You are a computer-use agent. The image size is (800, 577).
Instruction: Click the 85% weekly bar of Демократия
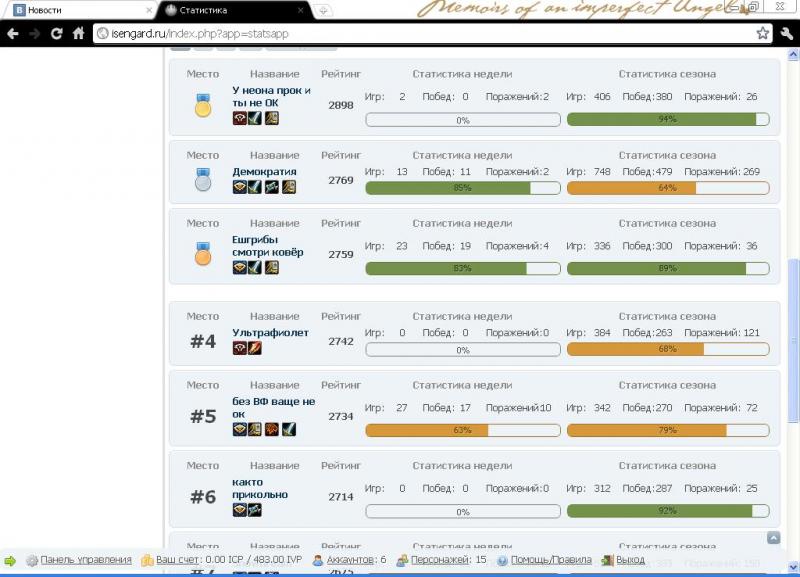click(x=463, y=188)
